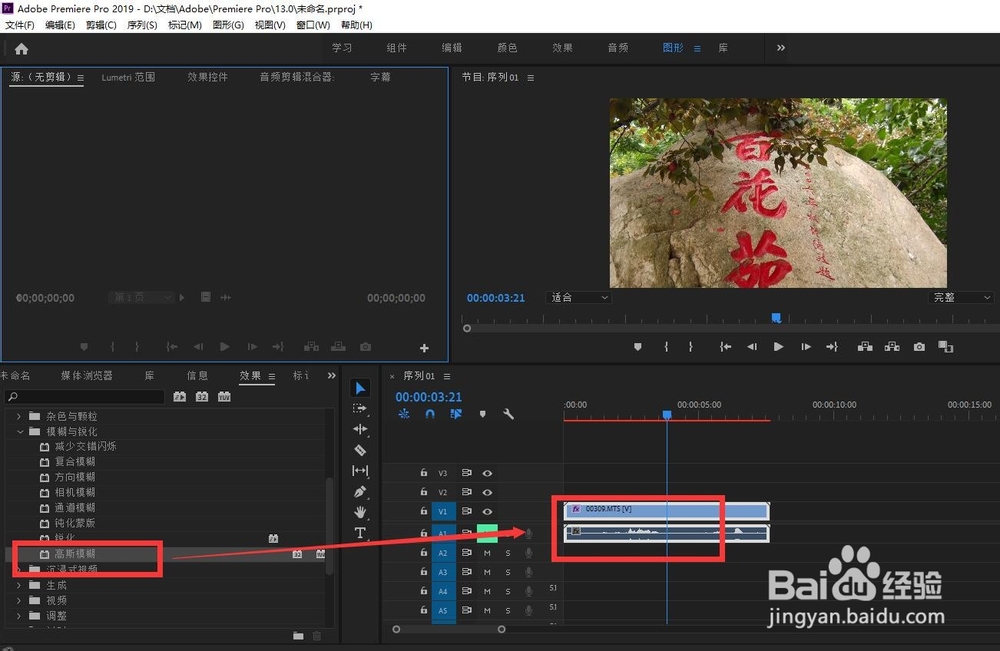Click the New Bin icon in Effects panel

pos(298,635)
